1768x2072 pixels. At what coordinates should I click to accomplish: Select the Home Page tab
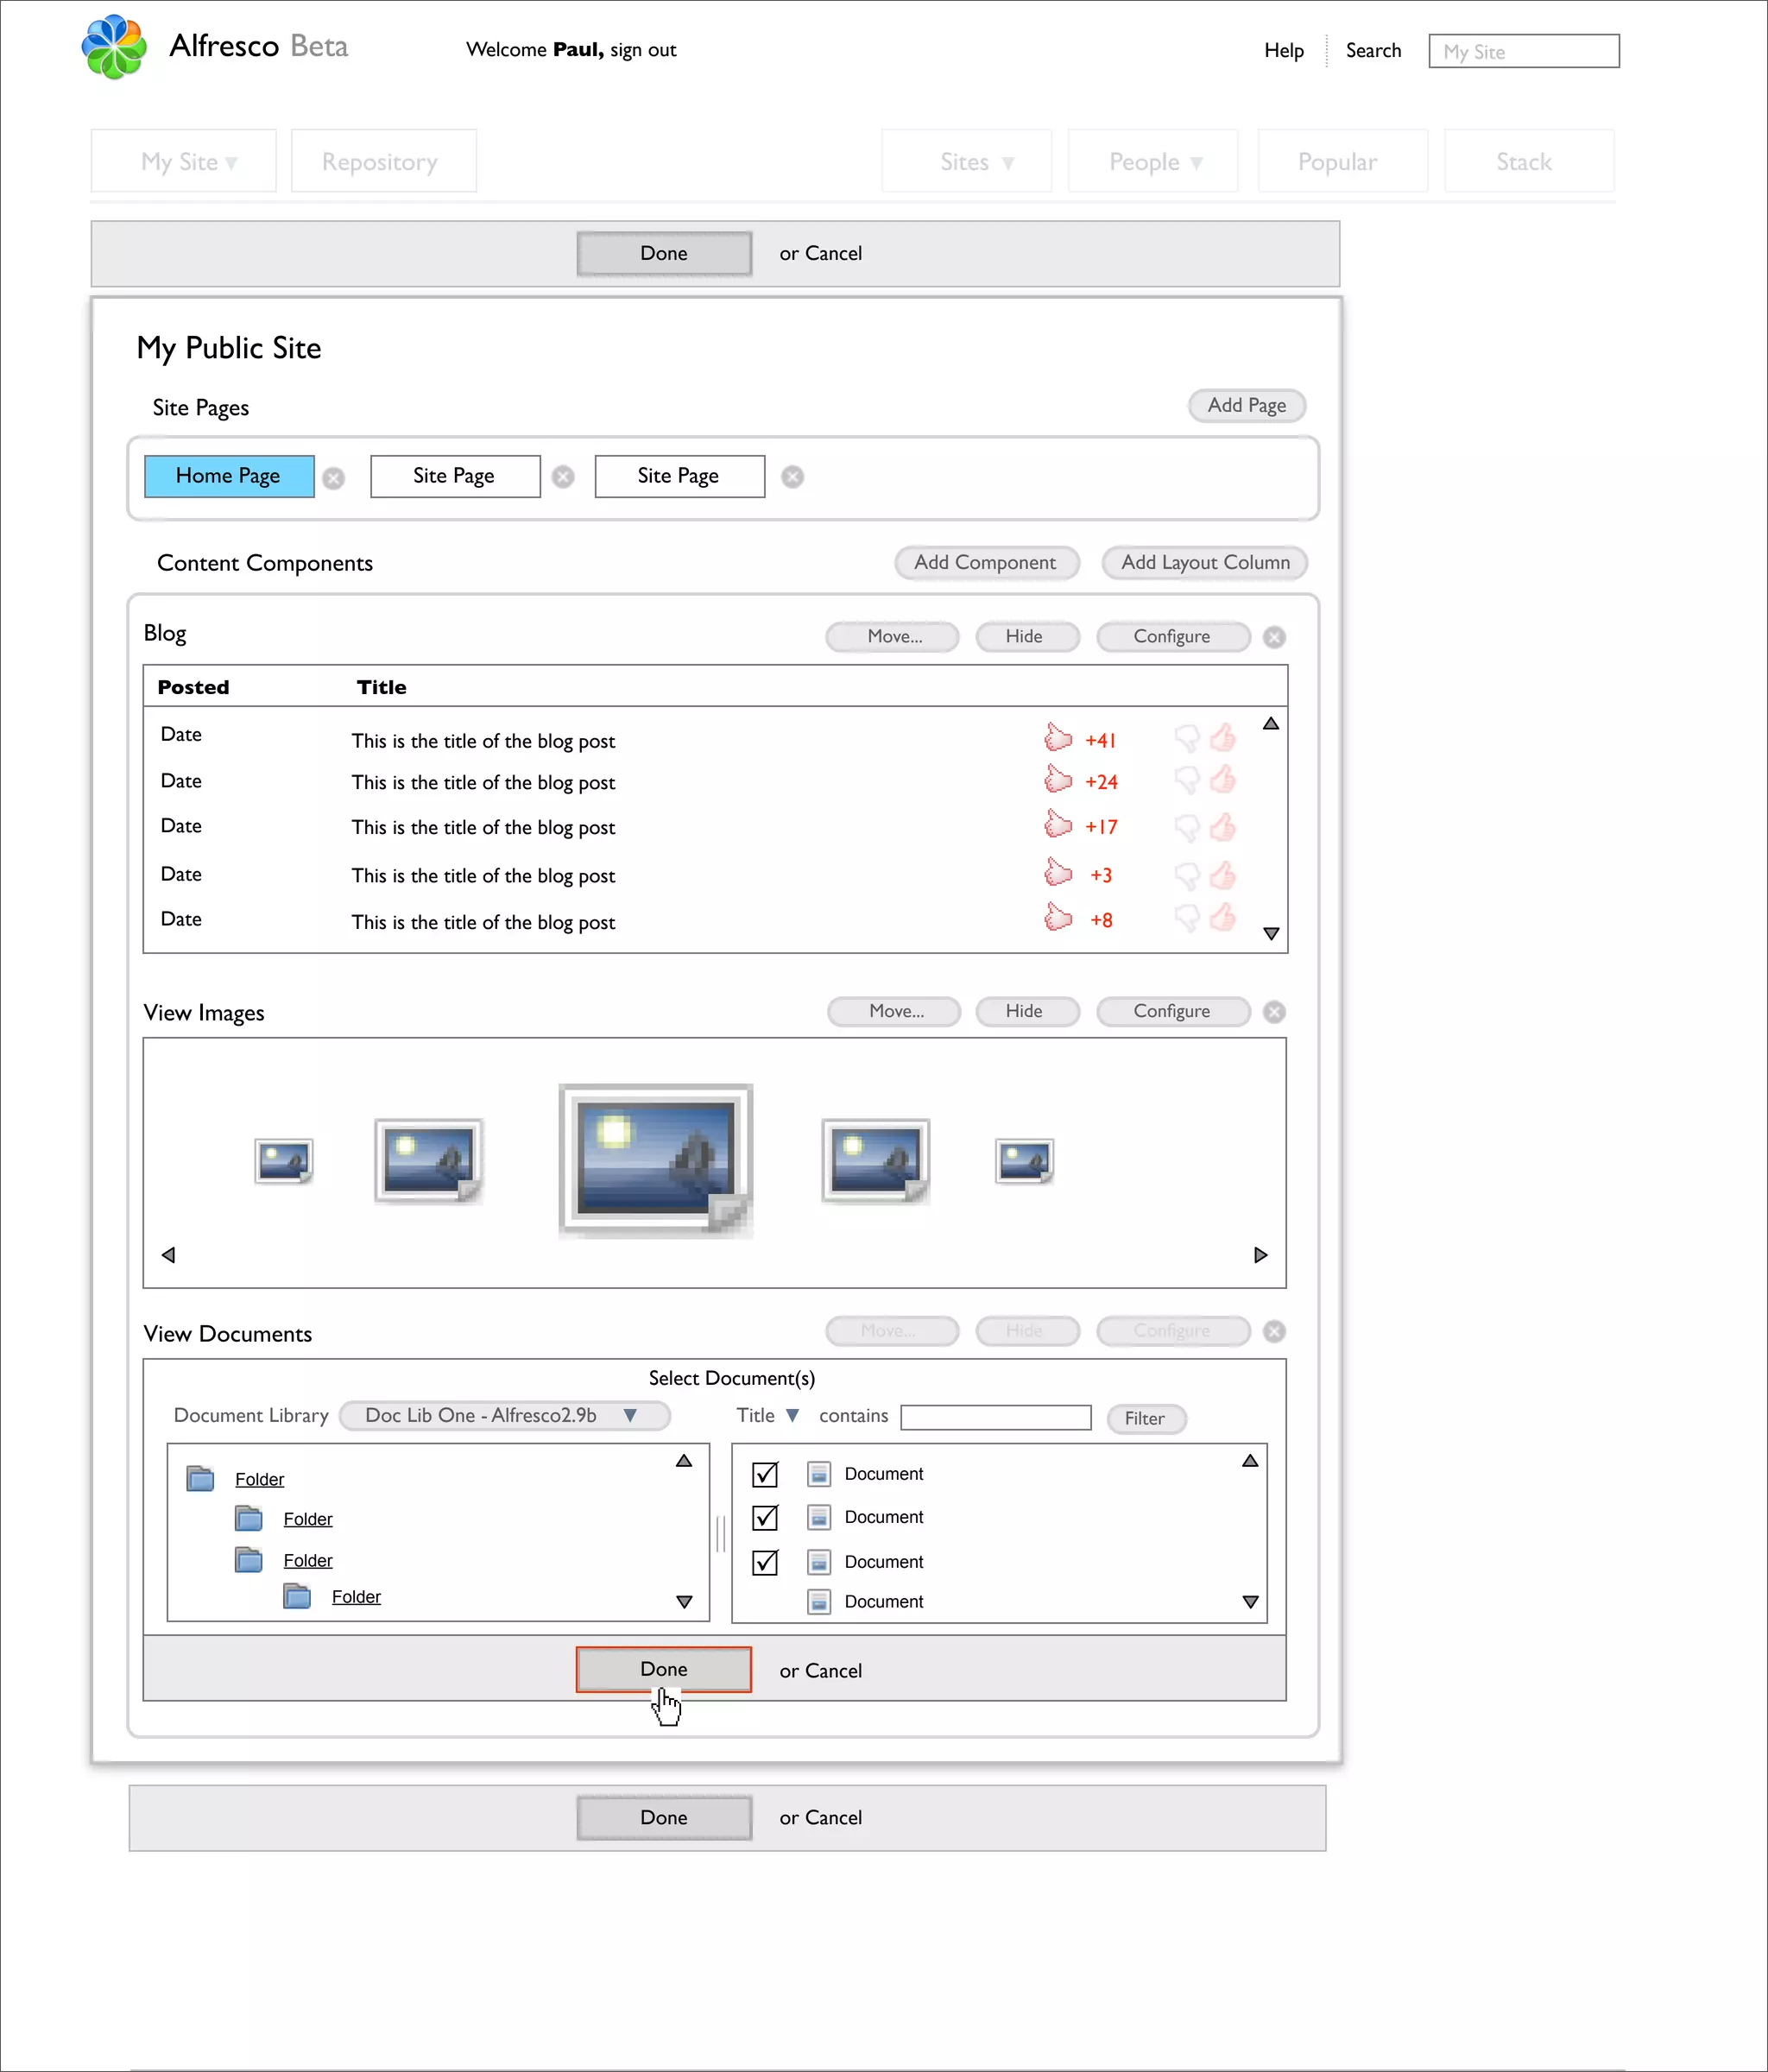point(229,476)
